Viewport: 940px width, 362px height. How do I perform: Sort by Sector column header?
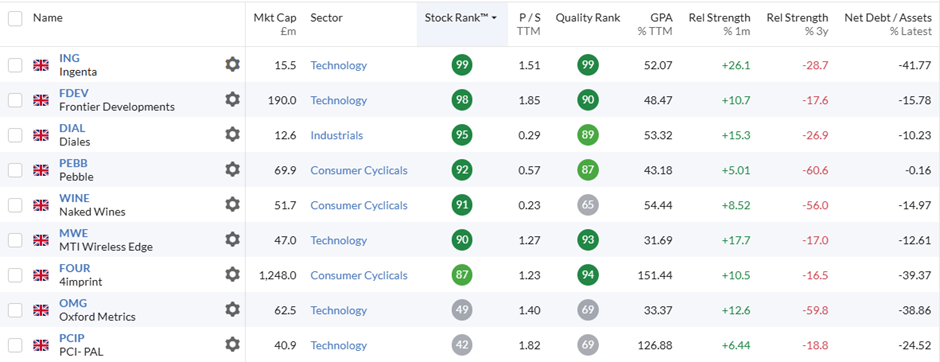[x=326, y=18]
